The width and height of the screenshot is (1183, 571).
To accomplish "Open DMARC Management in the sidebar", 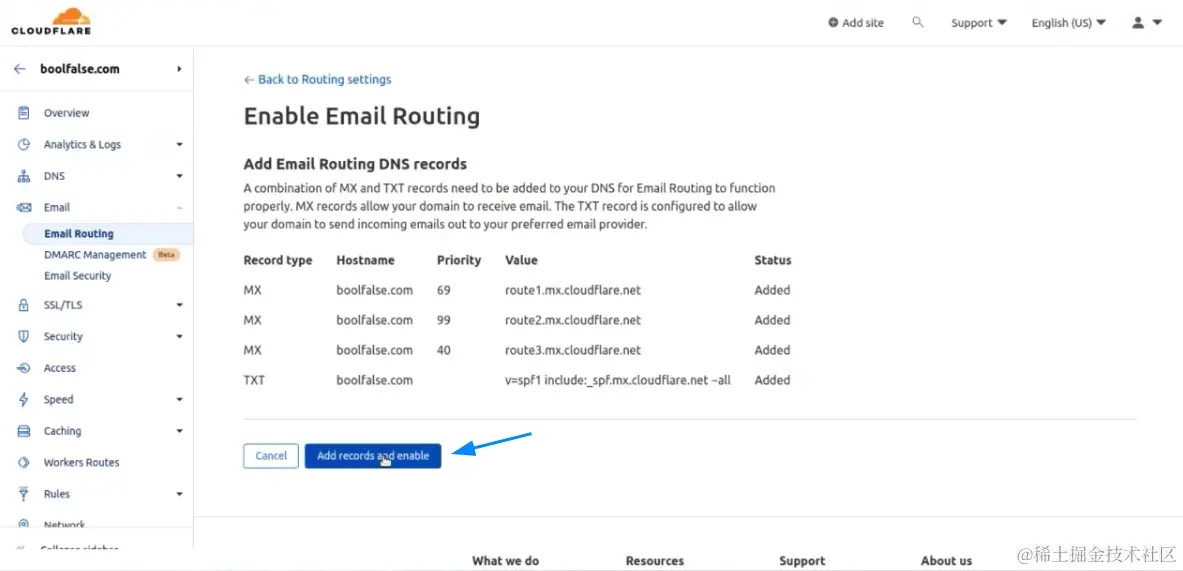I will tap(95, 255).
